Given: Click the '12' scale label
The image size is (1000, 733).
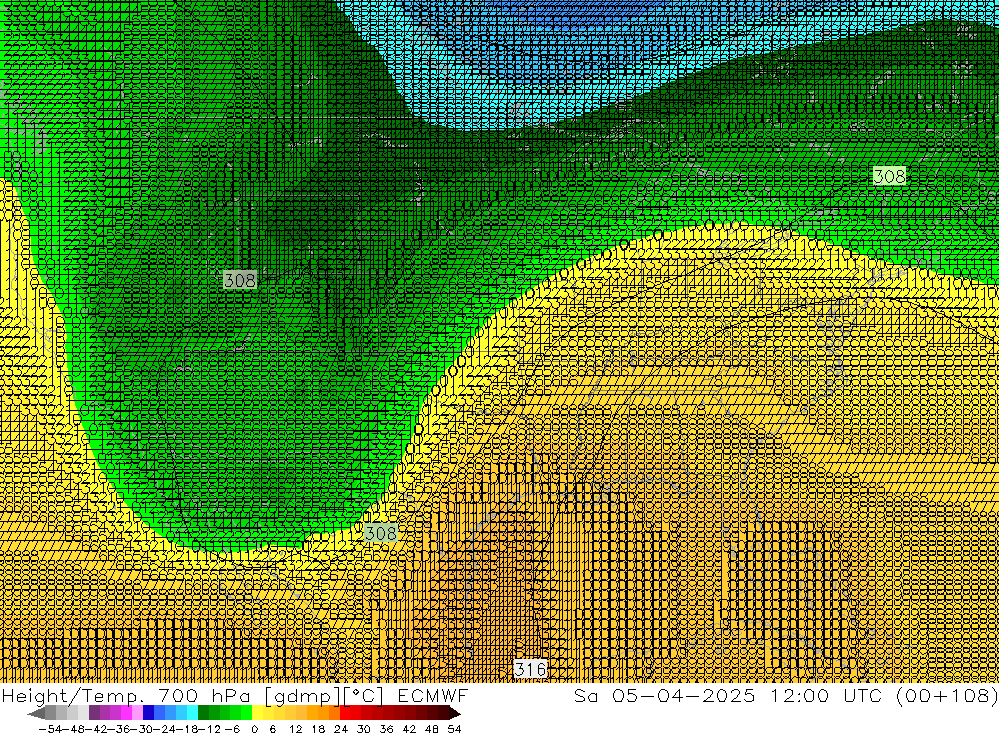Looking at the screenshot, I should pyautogui.click(x=295, y=729).
